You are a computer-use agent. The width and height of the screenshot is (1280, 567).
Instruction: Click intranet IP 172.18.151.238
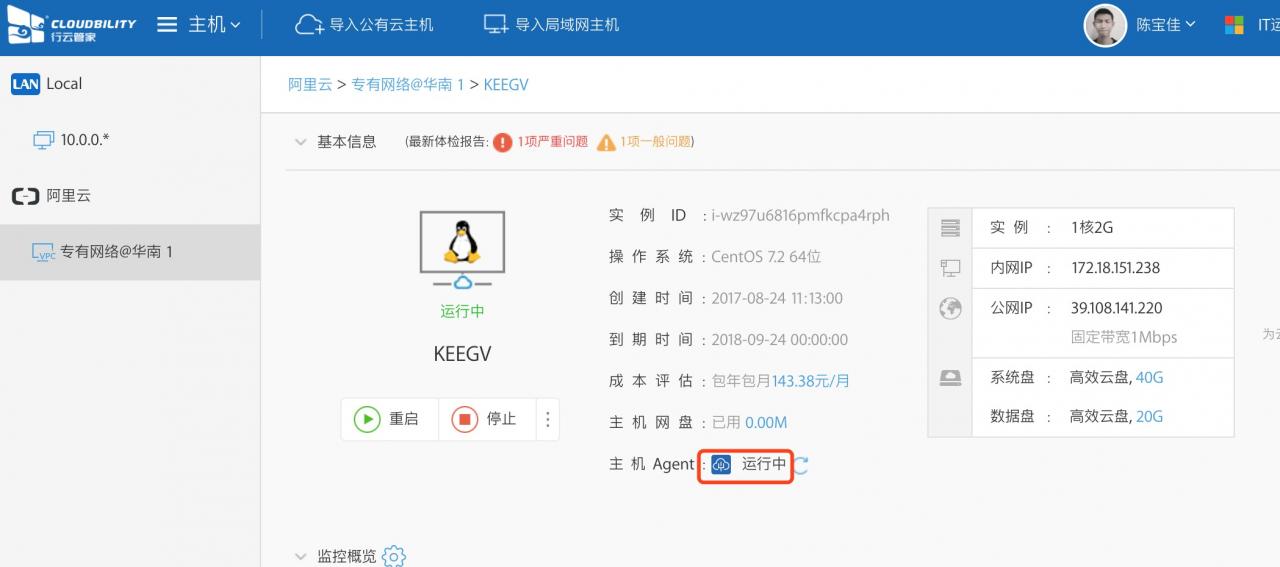coord(1116,268)
